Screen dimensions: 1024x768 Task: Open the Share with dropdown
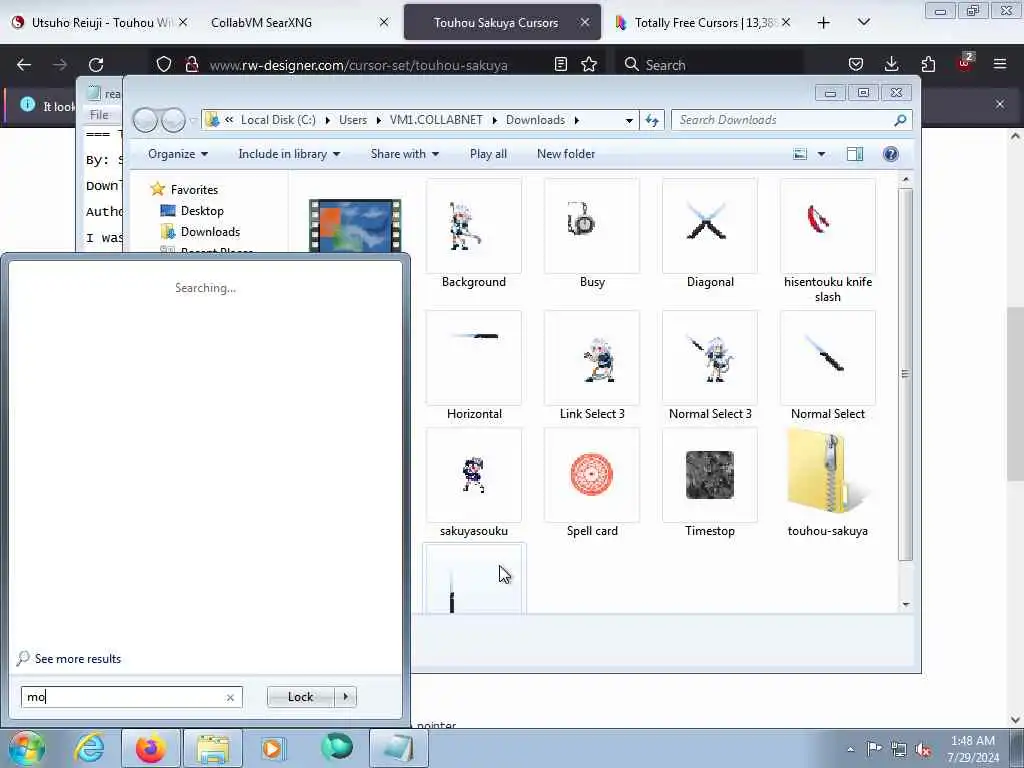(x=404, y=154)
